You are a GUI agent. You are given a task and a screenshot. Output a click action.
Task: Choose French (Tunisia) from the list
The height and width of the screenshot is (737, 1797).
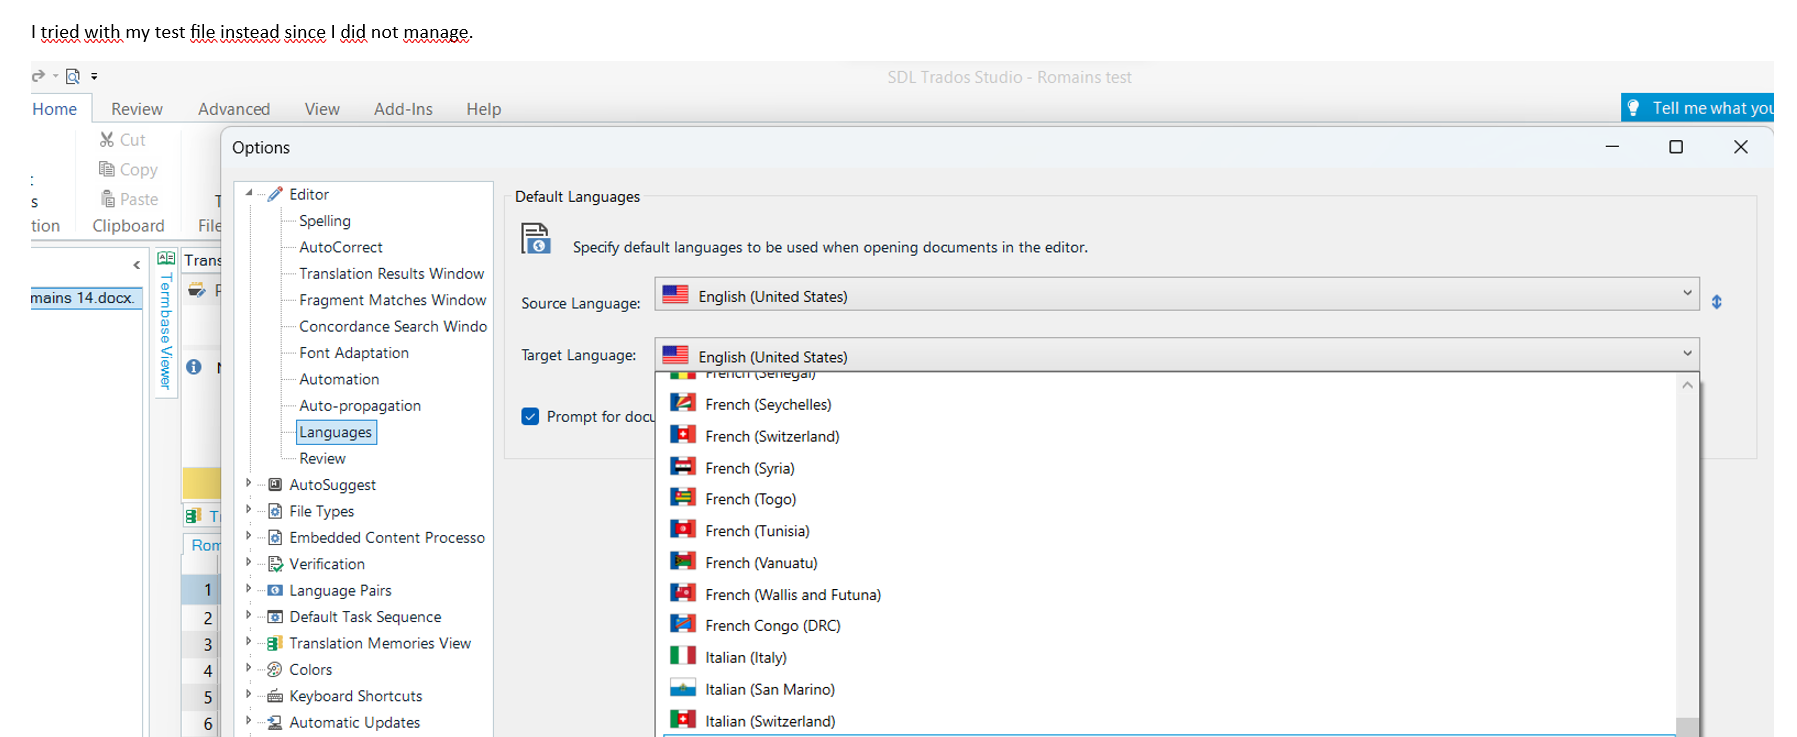click(x=1167, y=531)
